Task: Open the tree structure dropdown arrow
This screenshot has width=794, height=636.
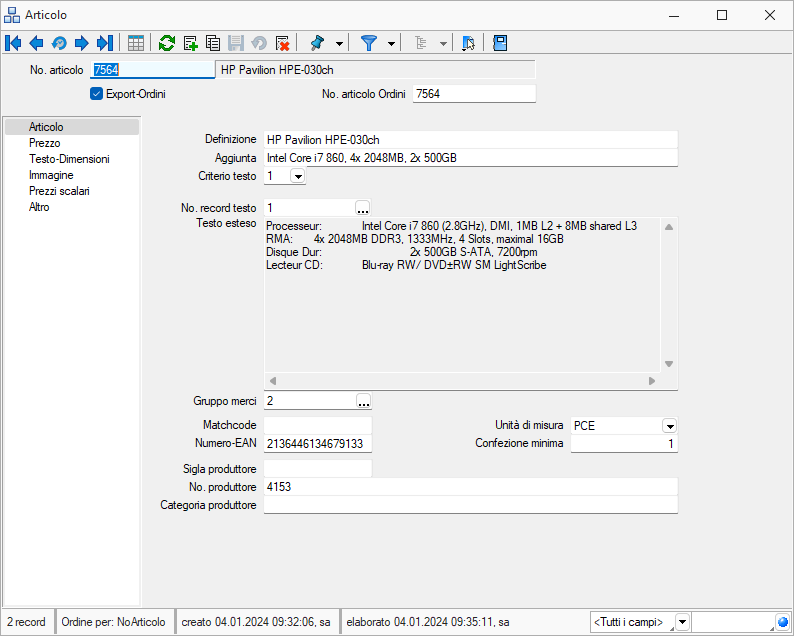Action: (x=443, y=44)
